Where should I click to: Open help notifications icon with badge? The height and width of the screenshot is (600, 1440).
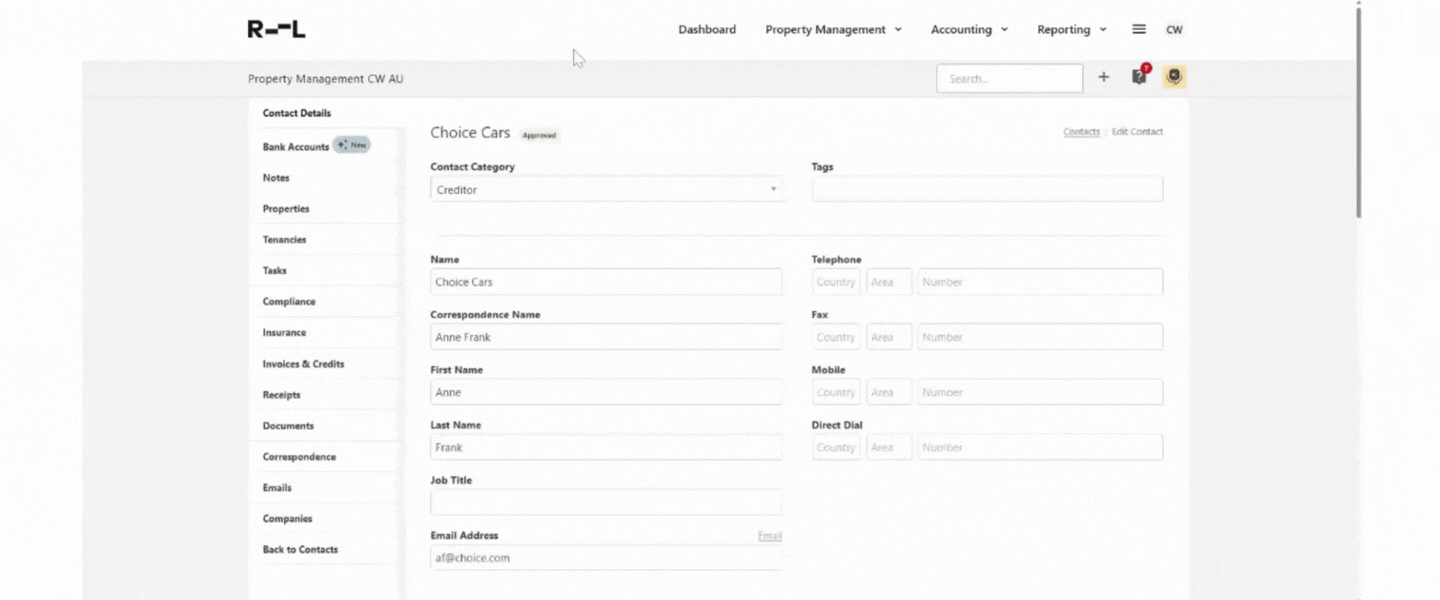pos(1139,77)
